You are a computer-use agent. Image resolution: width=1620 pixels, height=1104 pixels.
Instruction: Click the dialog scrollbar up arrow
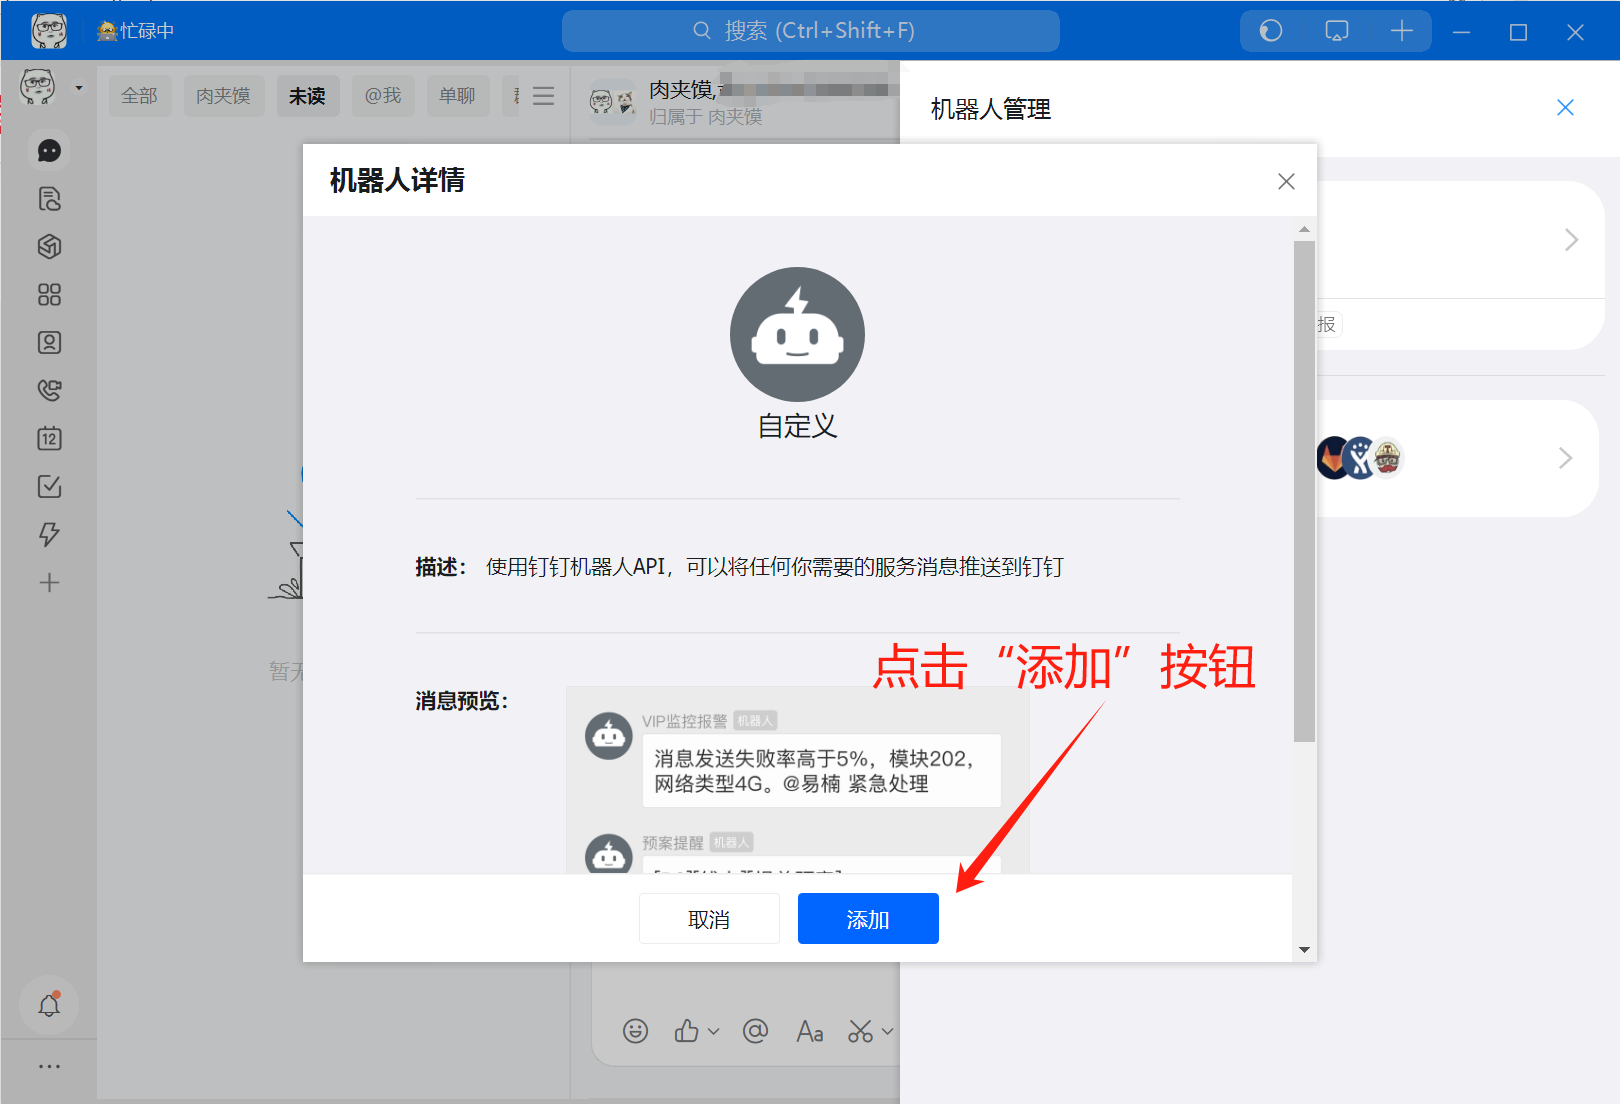click(1304, 229)
